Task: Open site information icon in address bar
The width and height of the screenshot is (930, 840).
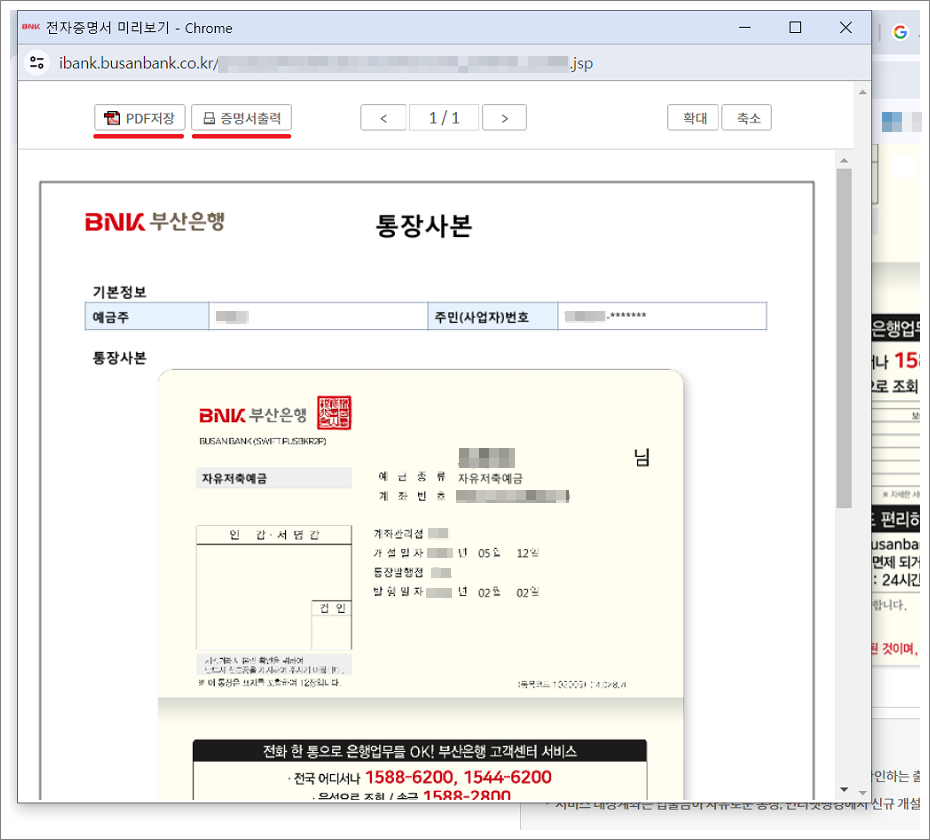Action: pos(37,63)
